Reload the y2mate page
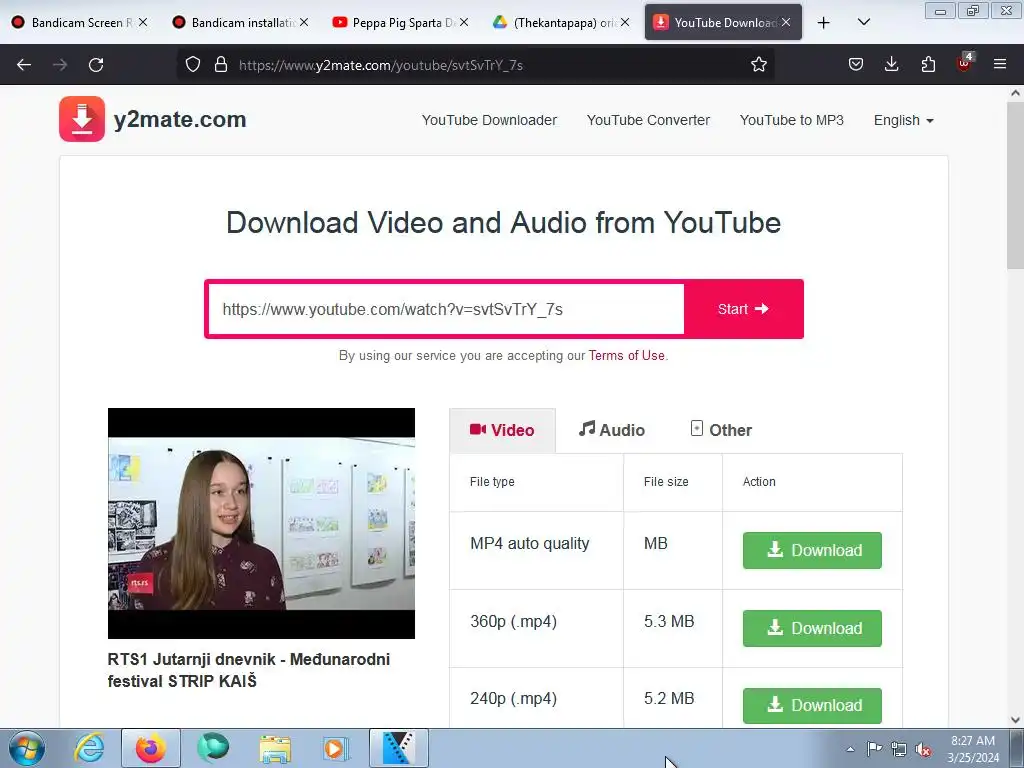 96,65
